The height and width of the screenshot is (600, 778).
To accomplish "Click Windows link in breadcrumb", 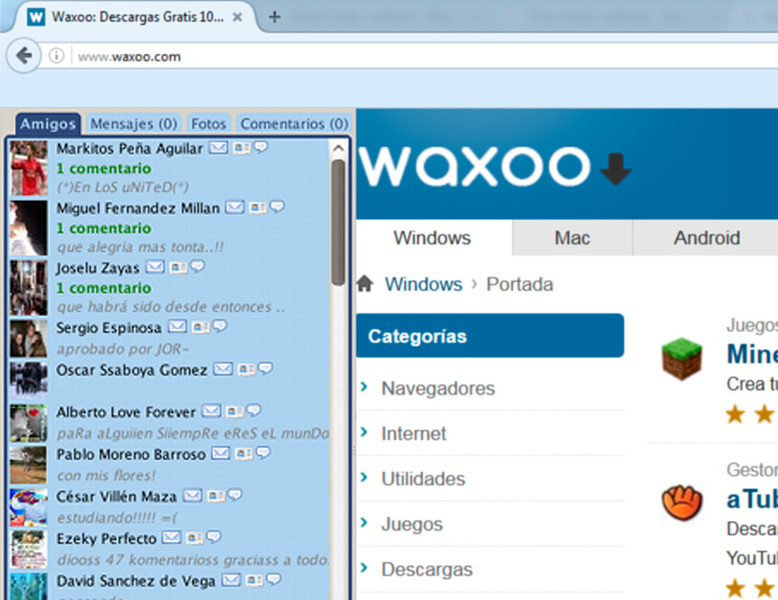I will click(x=423, y=284).
